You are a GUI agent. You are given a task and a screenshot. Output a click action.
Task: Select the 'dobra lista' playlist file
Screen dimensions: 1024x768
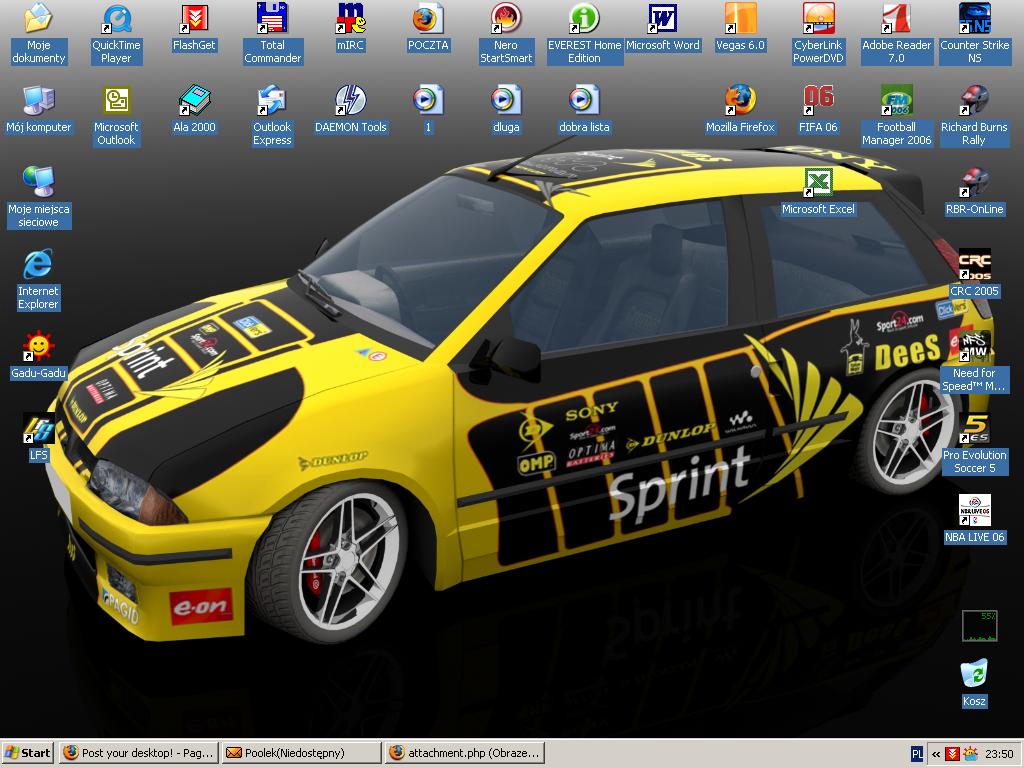tap(584, 101)
